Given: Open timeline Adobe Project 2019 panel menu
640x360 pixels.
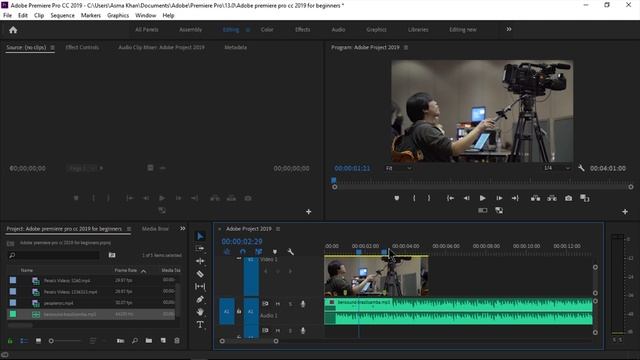Looking at the screenshot, I should click(x=278, y=229).
